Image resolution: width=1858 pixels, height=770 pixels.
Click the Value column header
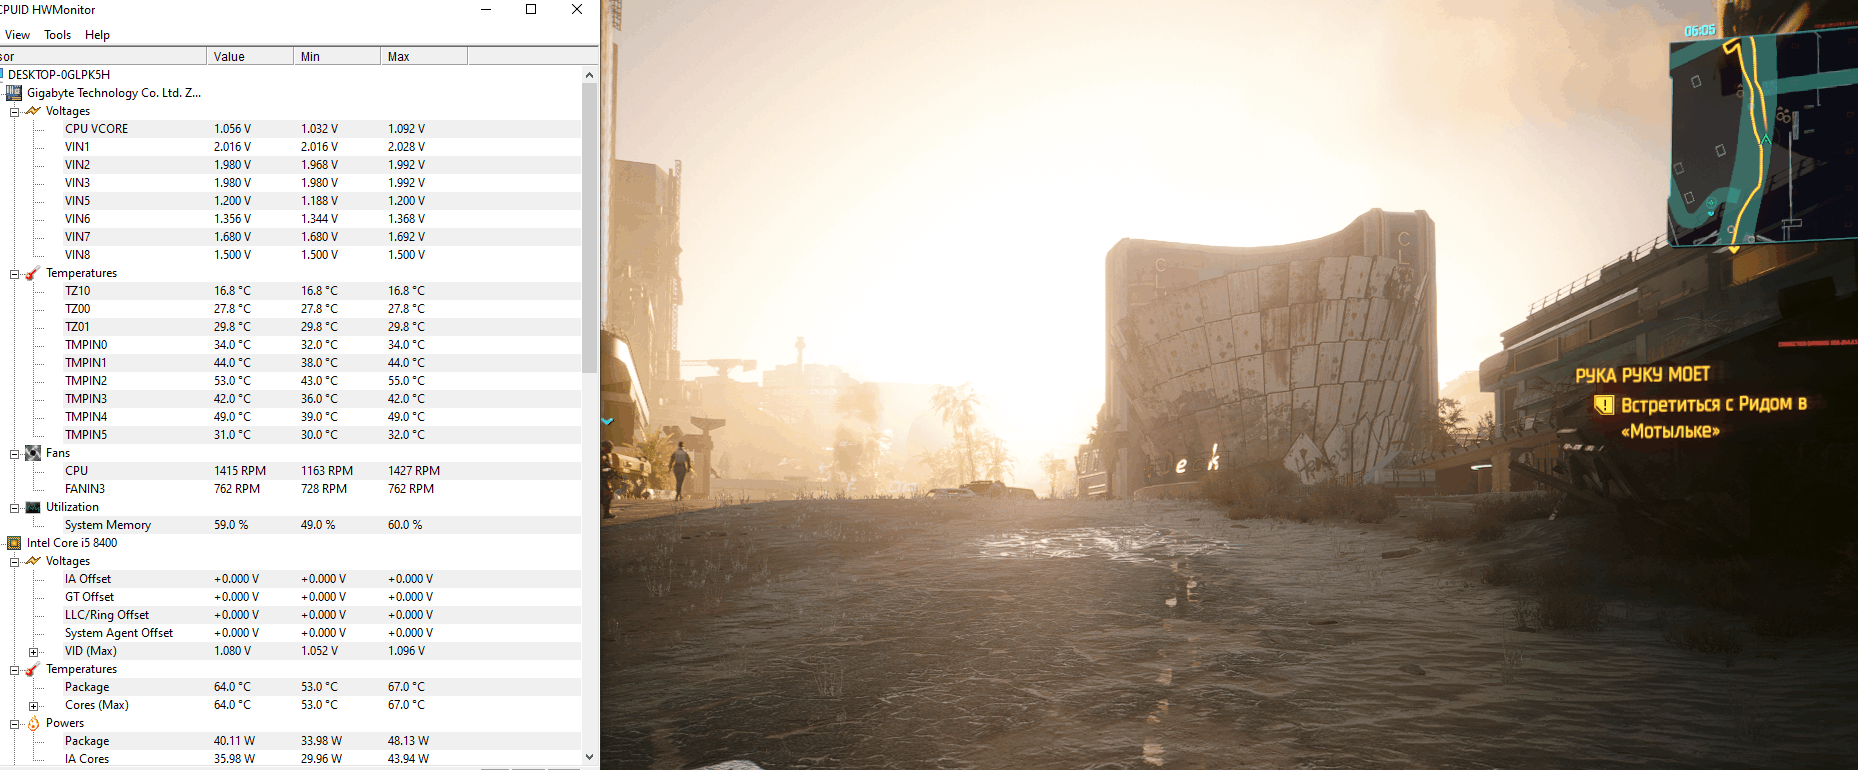pos(250,57)
